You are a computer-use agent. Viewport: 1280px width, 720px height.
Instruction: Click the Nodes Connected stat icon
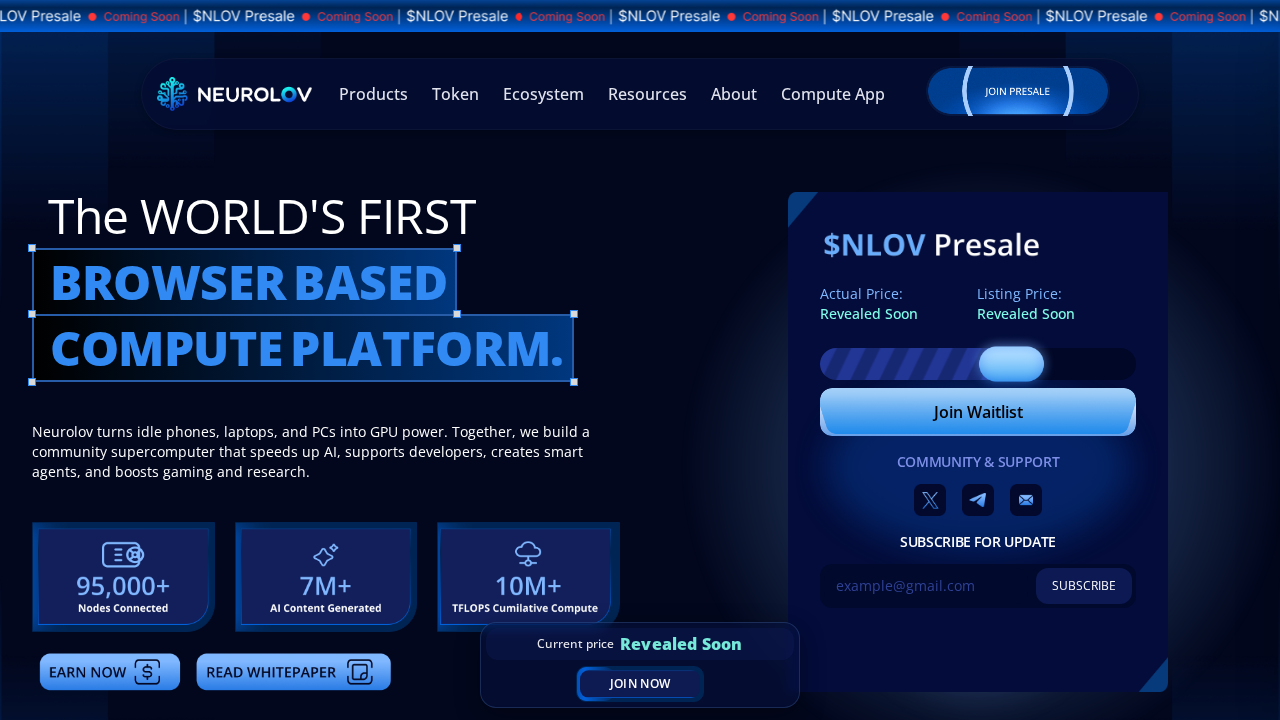pos(123,554)
